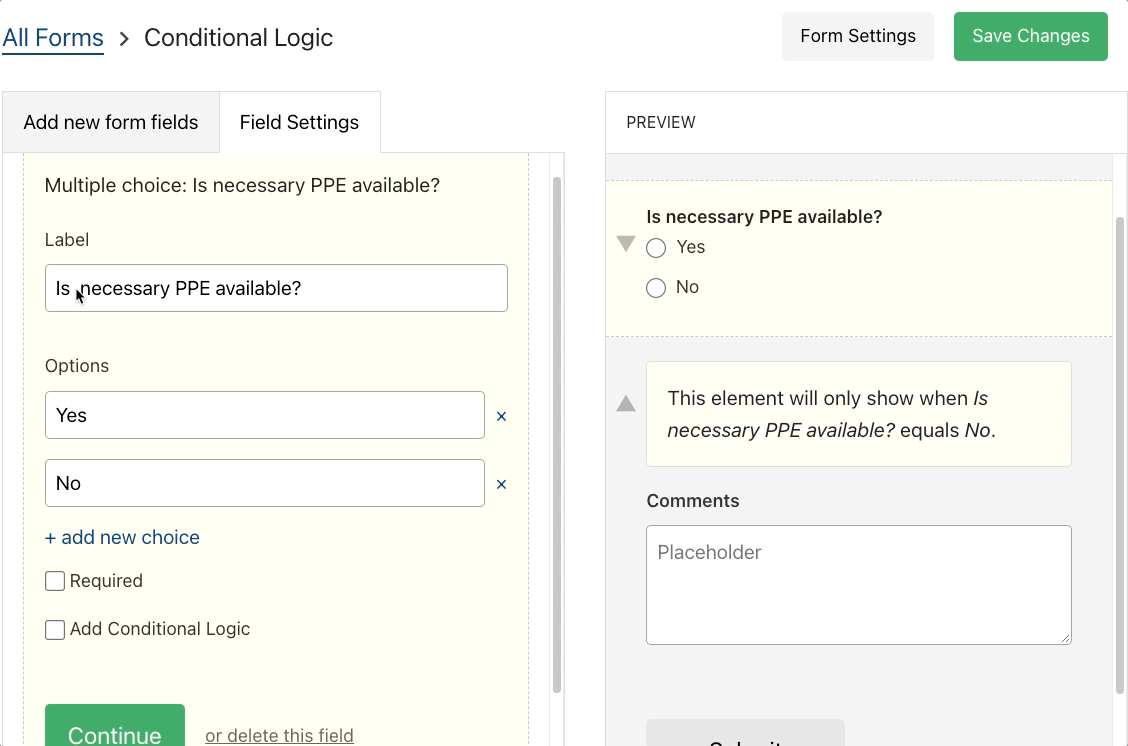This screenshot has height=746, width=1128.
Task: Click the "or delete this field" link
Action: 280,734
